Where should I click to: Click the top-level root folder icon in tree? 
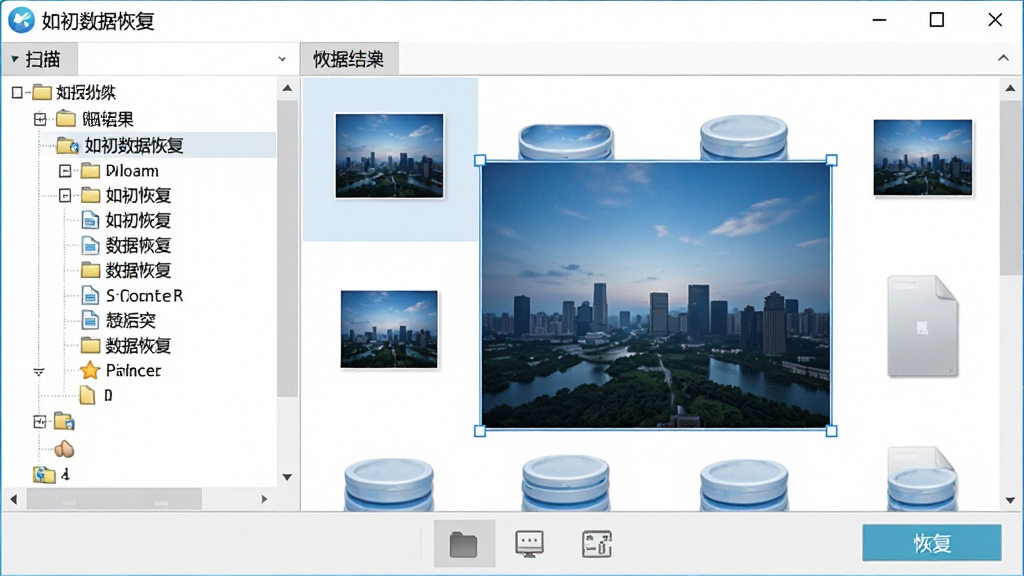(x=42, y=92)
